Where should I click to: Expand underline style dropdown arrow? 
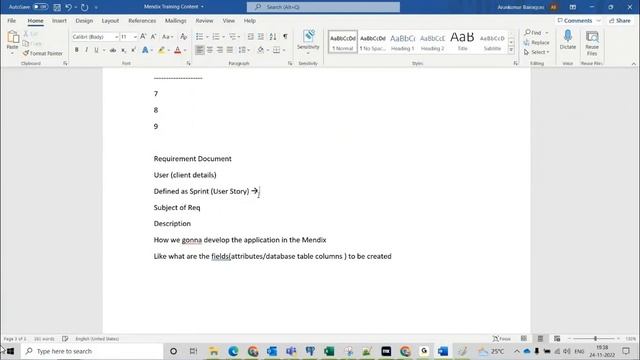tap(104, 50)
